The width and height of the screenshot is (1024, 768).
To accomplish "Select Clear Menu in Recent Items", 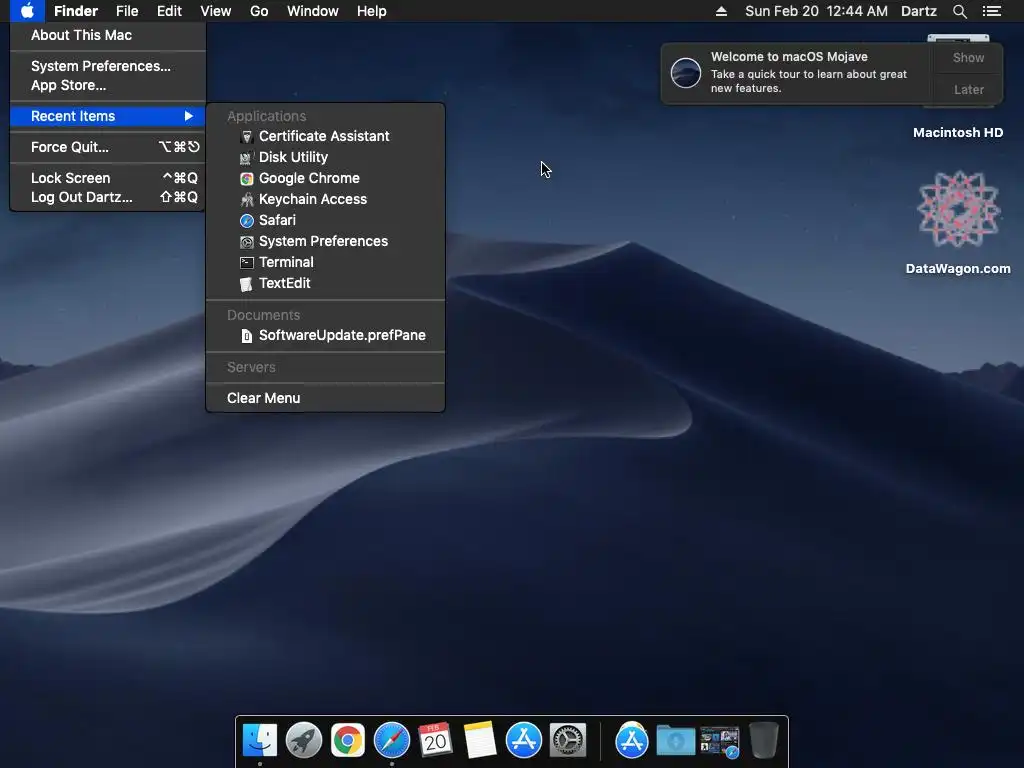I will click(x=325, y=398).
